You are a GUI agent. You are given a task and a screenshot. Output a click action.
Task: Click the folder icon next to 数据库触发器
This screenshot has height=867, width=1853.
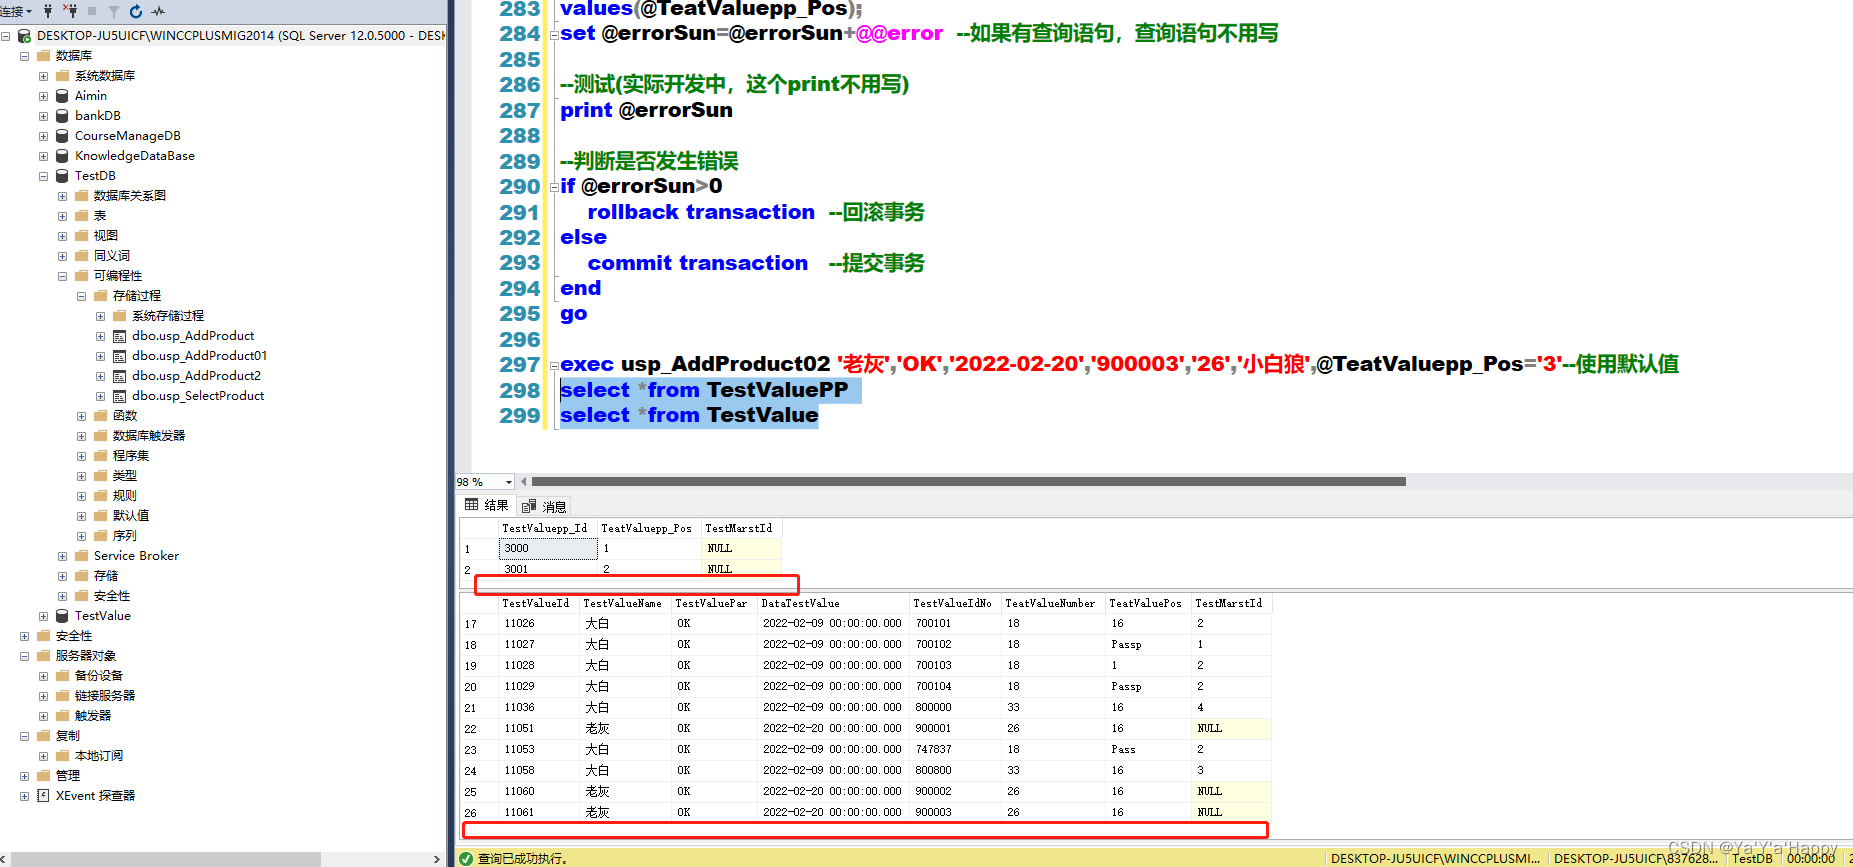[x=100, y=436]
